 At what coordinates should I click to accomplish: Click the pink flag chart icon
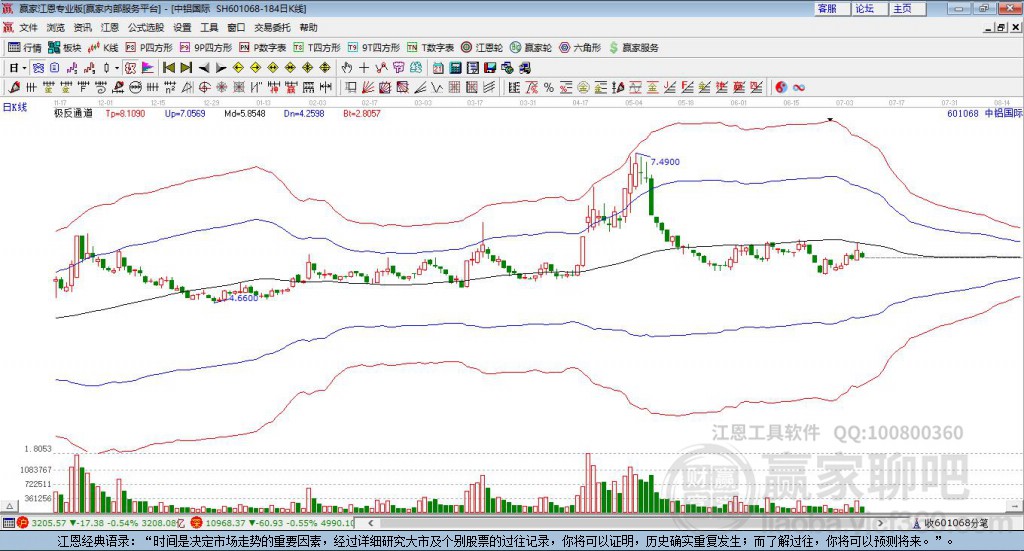point(148,68)
